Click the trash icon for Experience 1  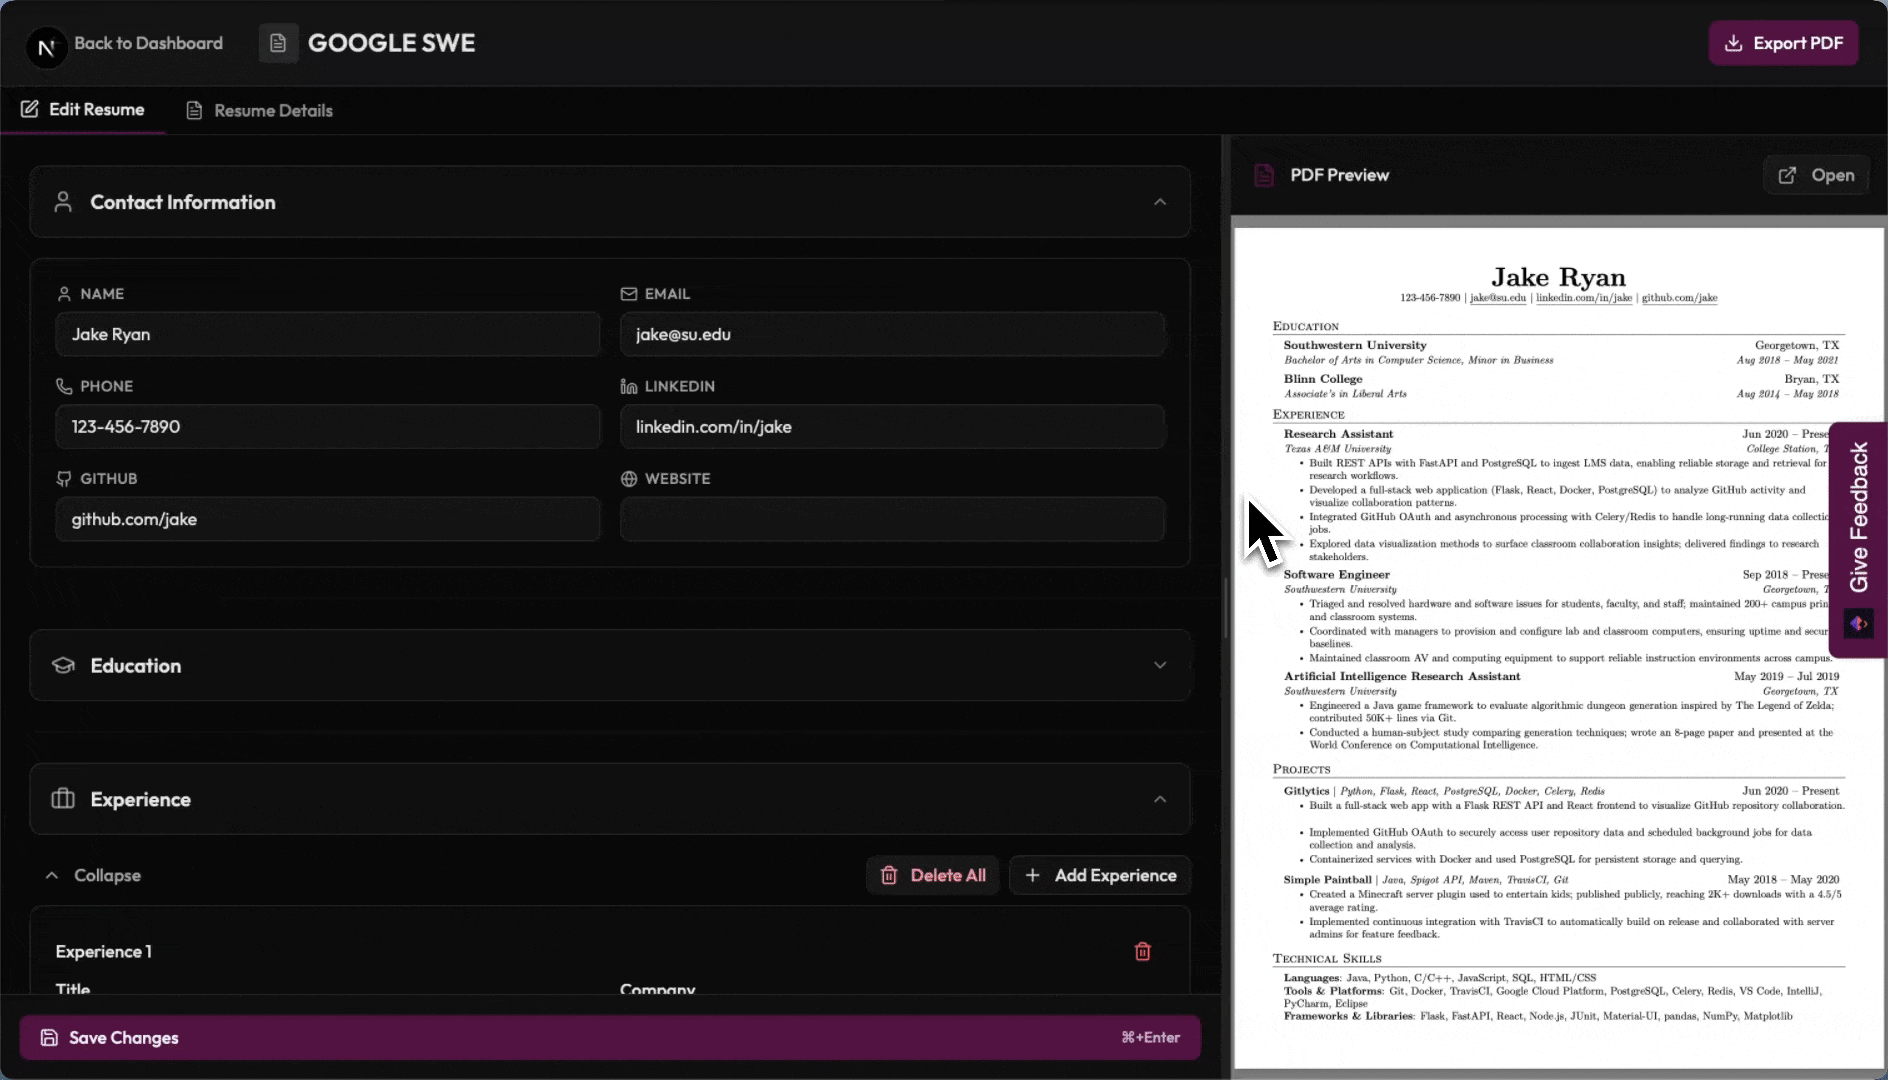click(1144, 951)
